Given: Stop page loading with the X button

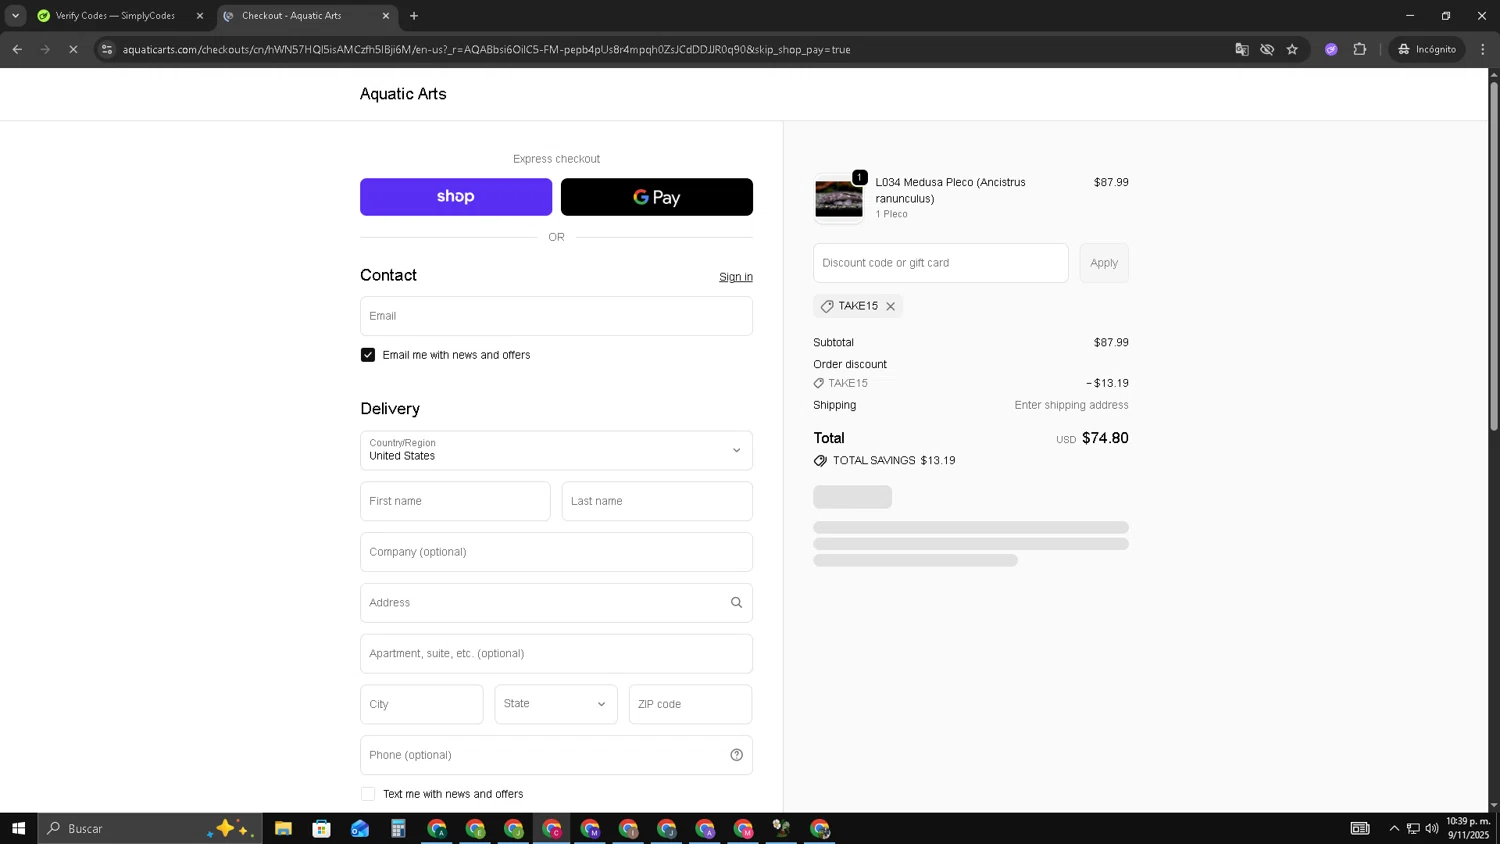Looking at the screenshot, I should [73, 49].
